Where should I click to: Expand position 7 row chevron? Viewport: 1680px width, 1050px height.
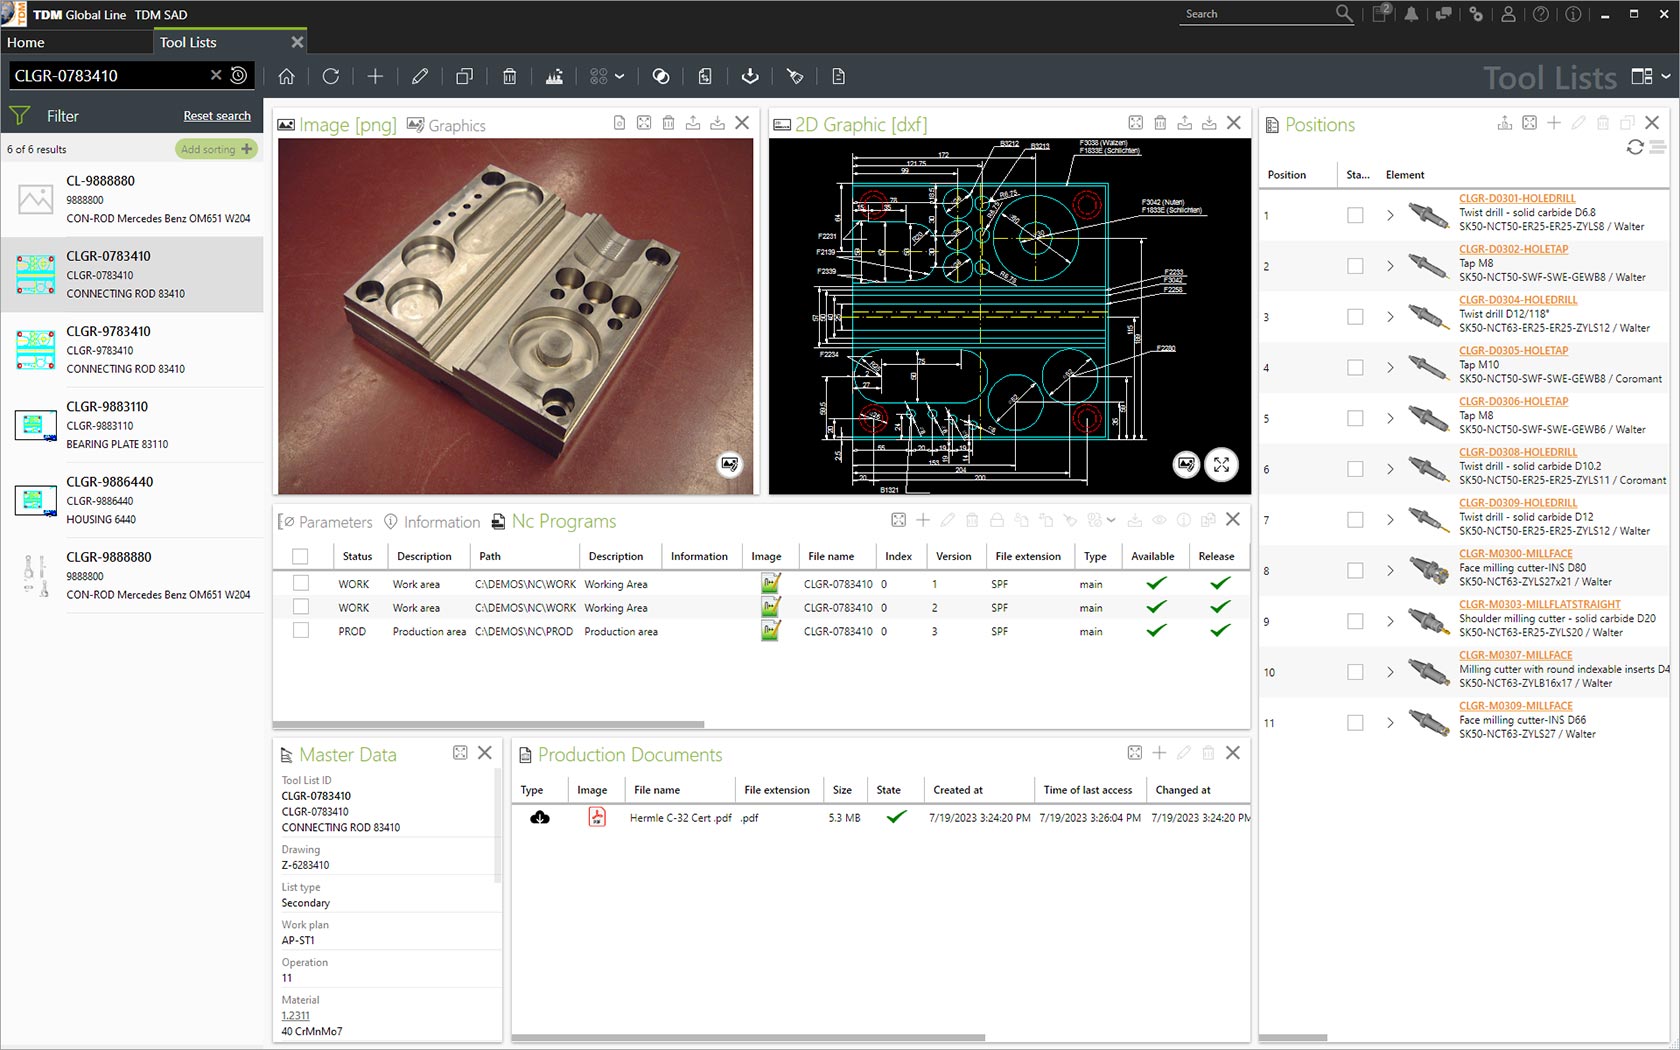coord(1390,520)
